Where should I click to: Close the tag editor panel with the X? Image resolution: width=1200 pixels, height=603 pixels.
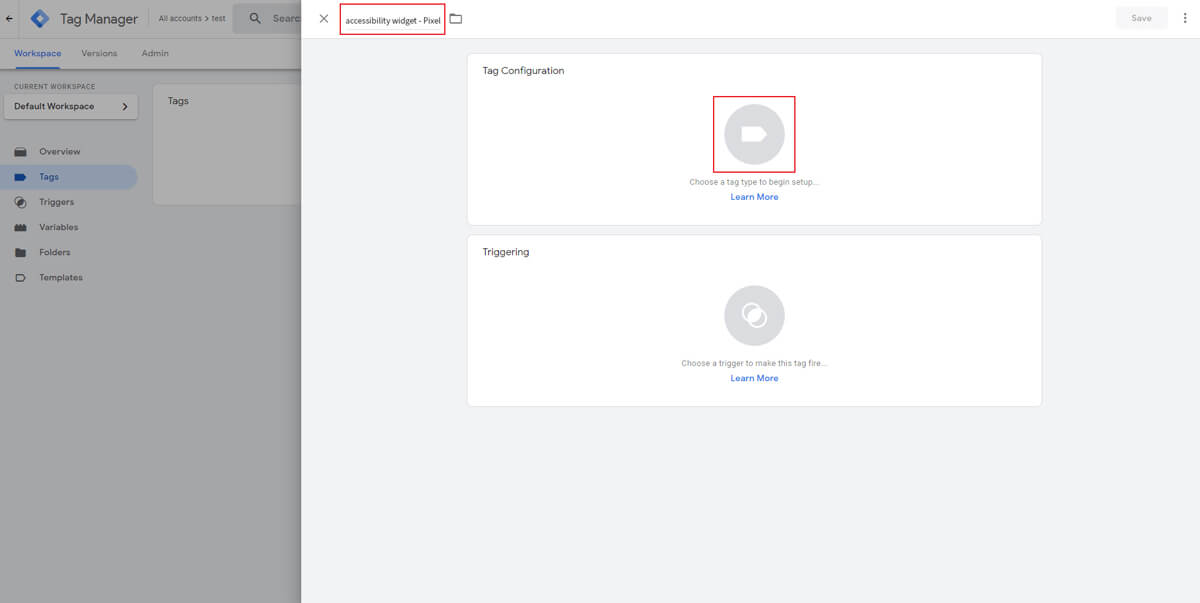coord(323,19)
